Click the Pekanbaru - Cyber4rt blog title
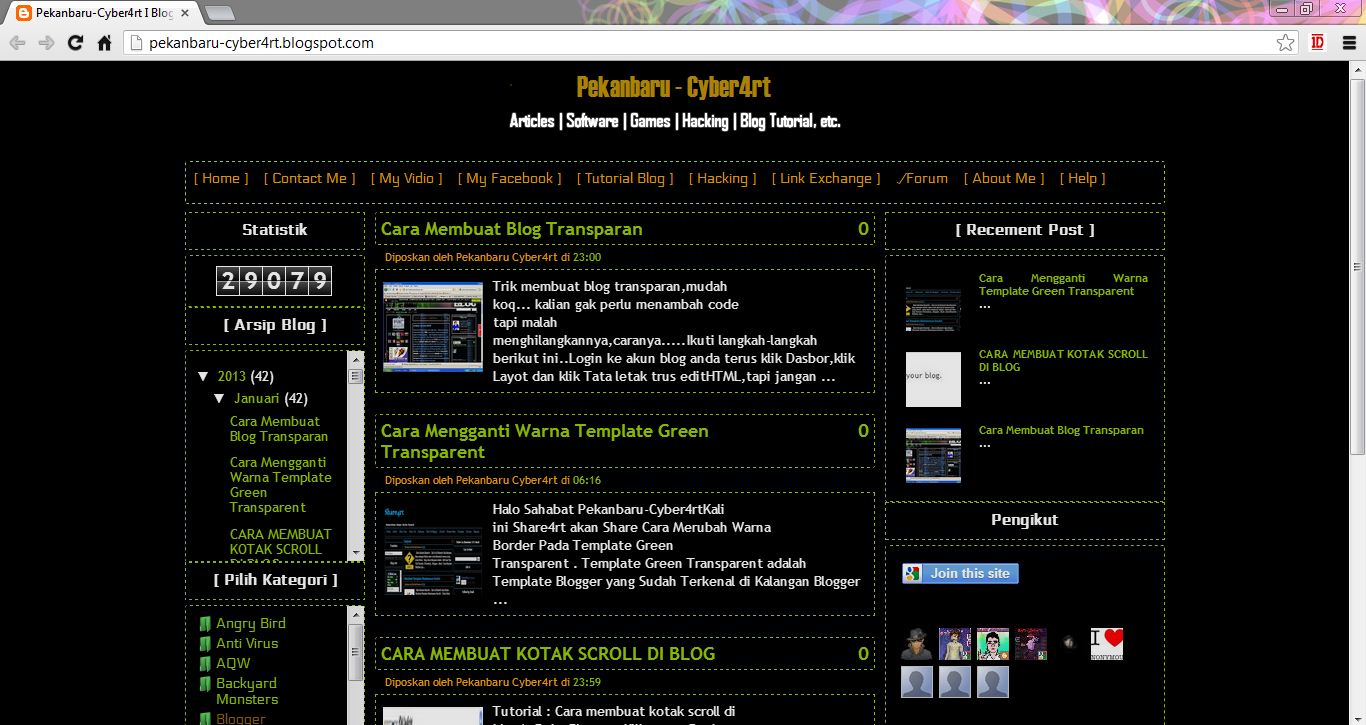 coord(674,87)
